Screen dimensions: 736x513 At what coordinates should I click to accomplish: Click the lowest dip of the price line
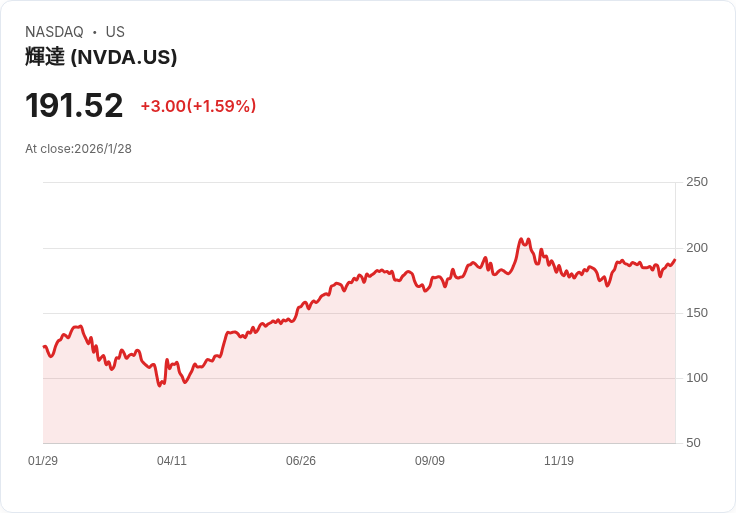click(160, 385)
